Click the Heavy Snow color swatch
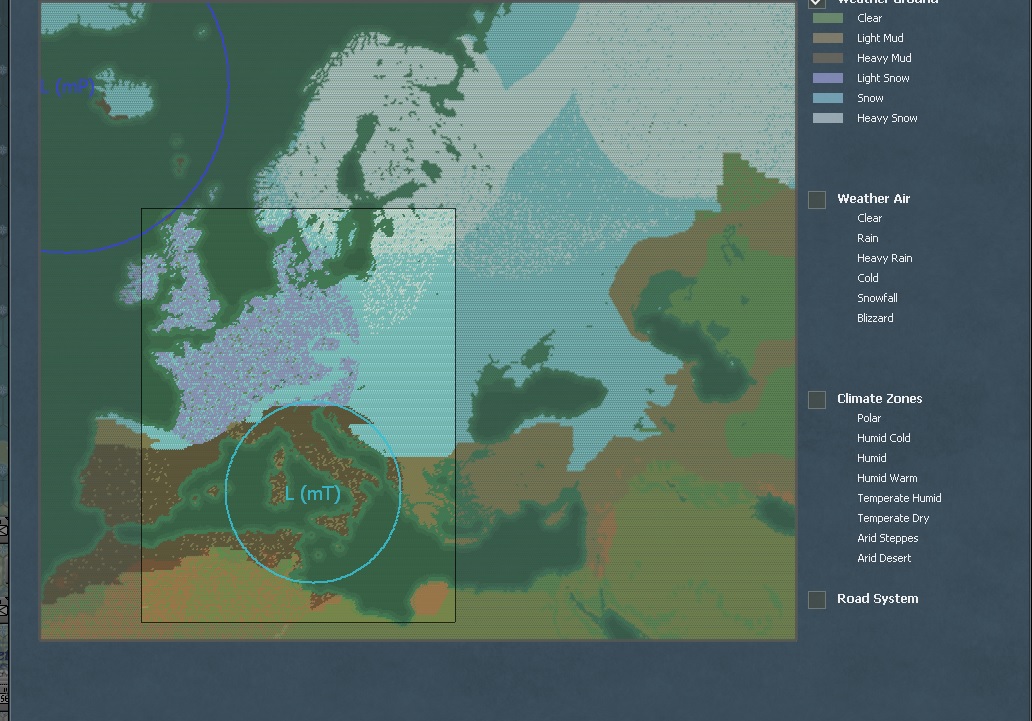This screenshot has height=721, width=1032. [x=828, y=118]
